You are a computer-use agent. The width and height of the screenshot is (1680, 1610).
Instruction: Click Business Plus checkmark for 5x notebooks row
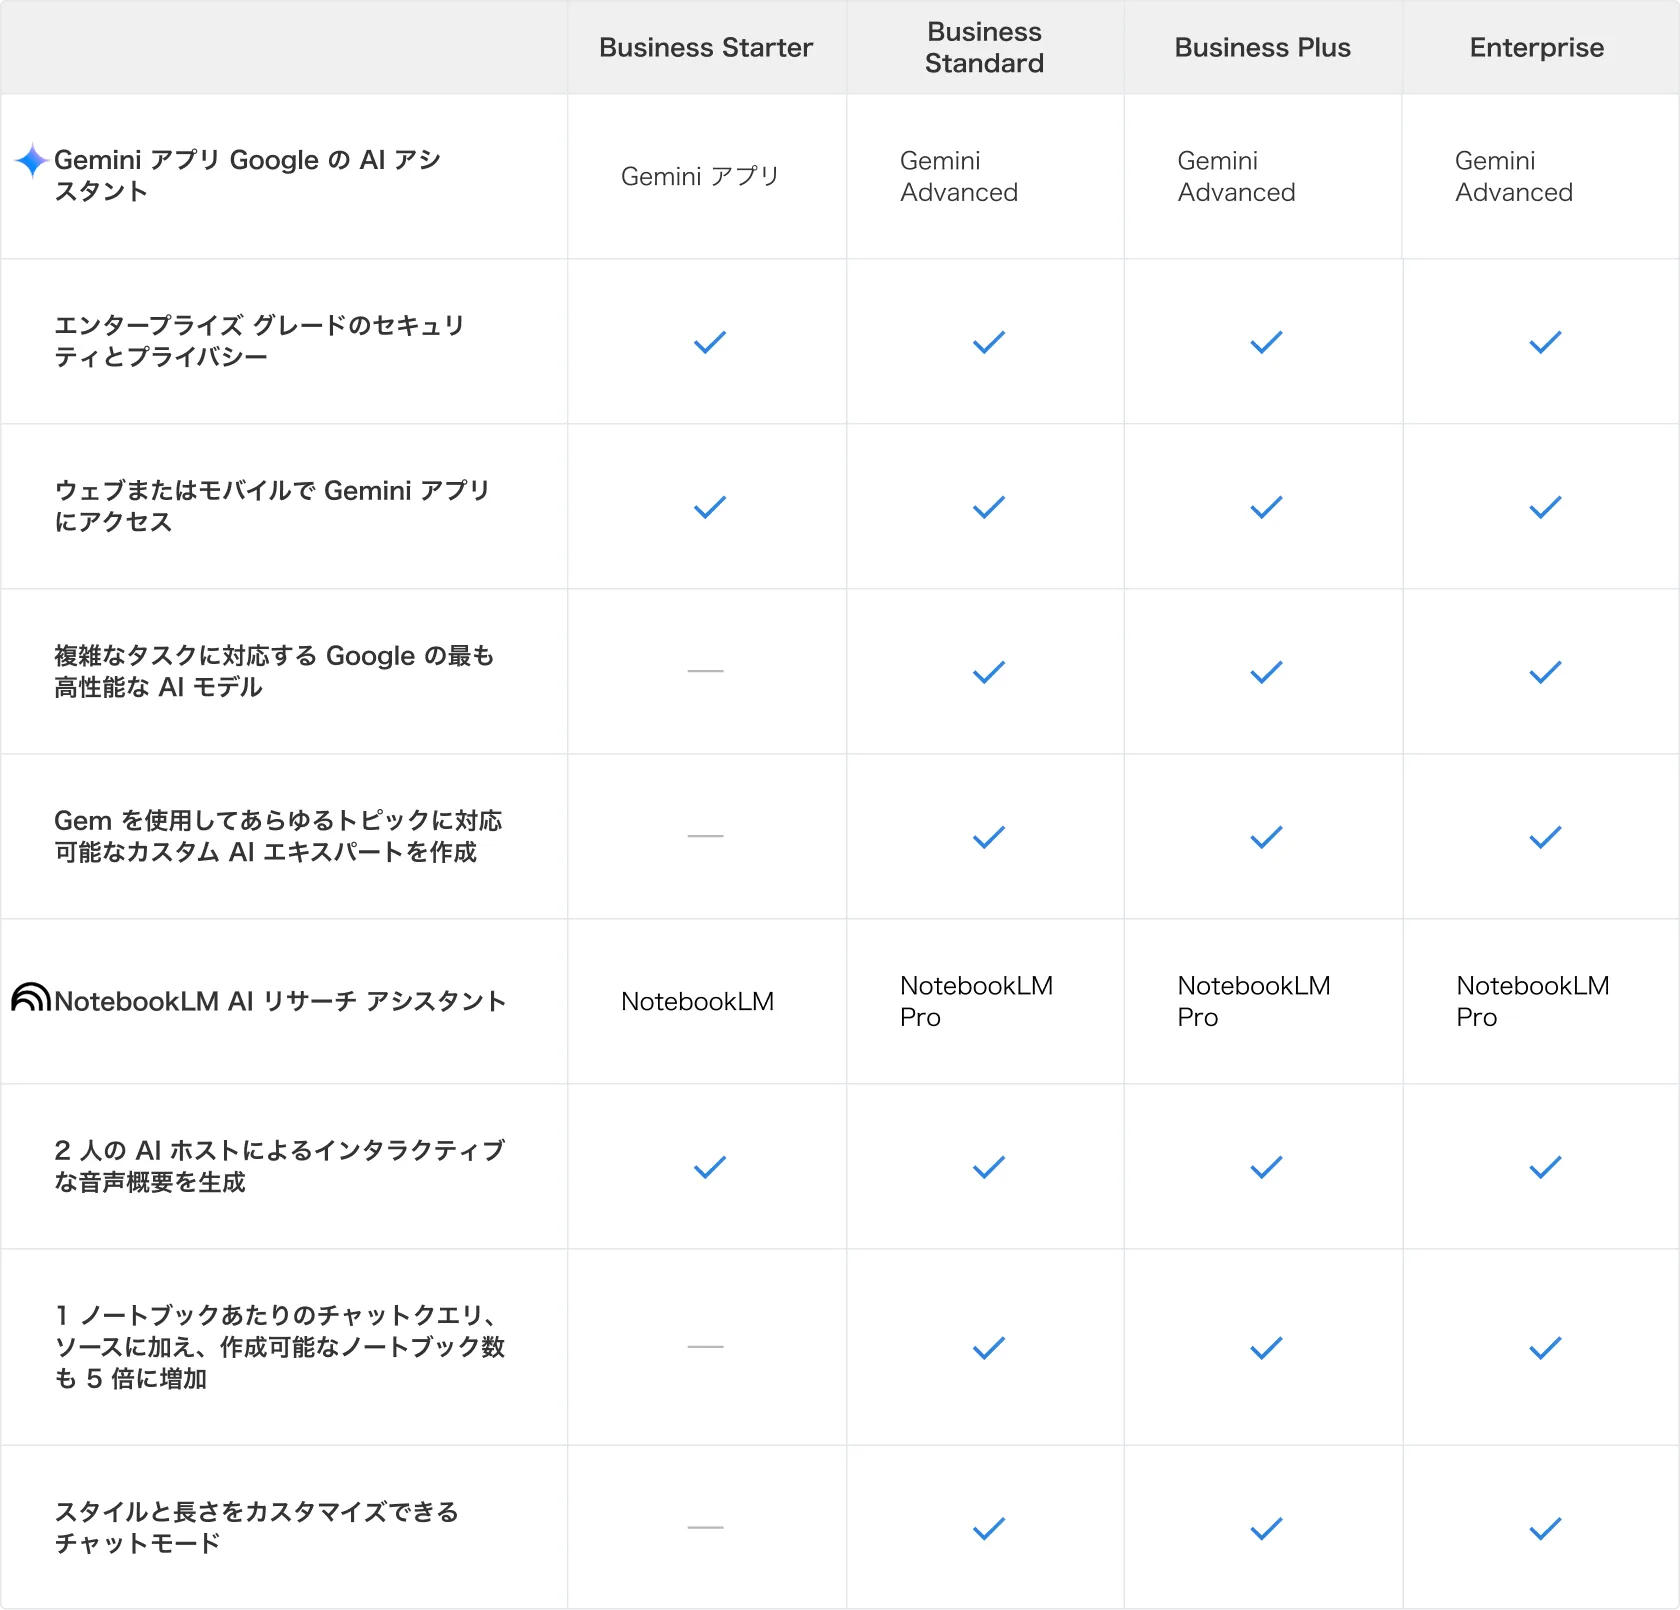(1265, 1349)
